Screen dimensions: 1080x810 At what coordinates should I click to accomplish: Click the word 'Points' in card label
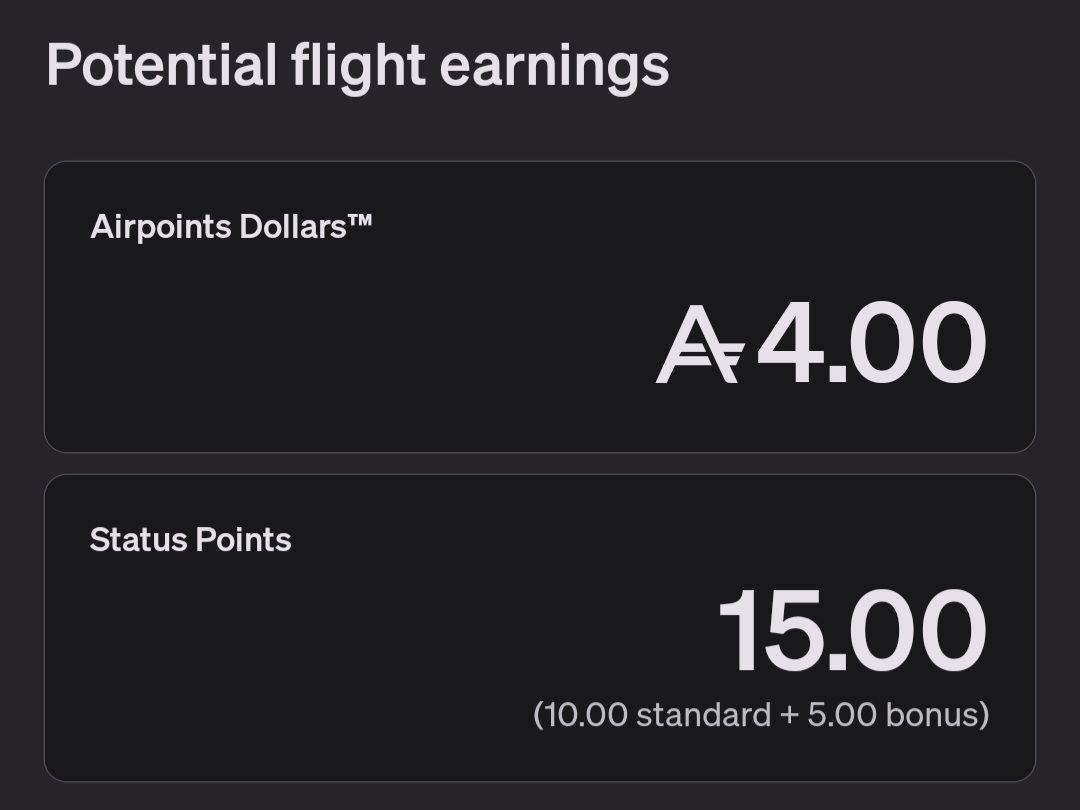tap(243, 539)
